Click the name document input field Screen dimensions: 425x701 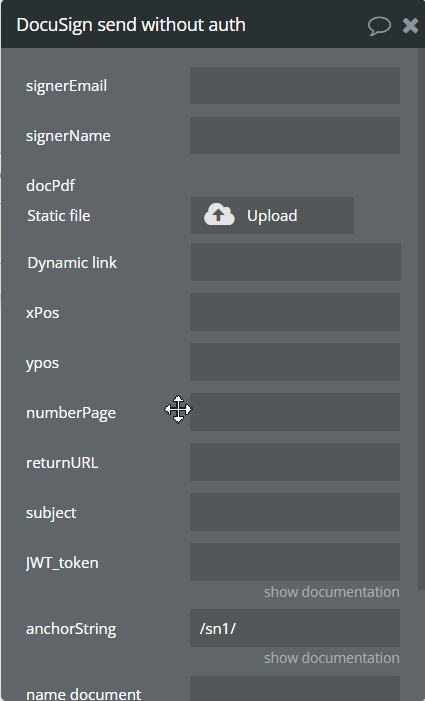coord(295,688)
